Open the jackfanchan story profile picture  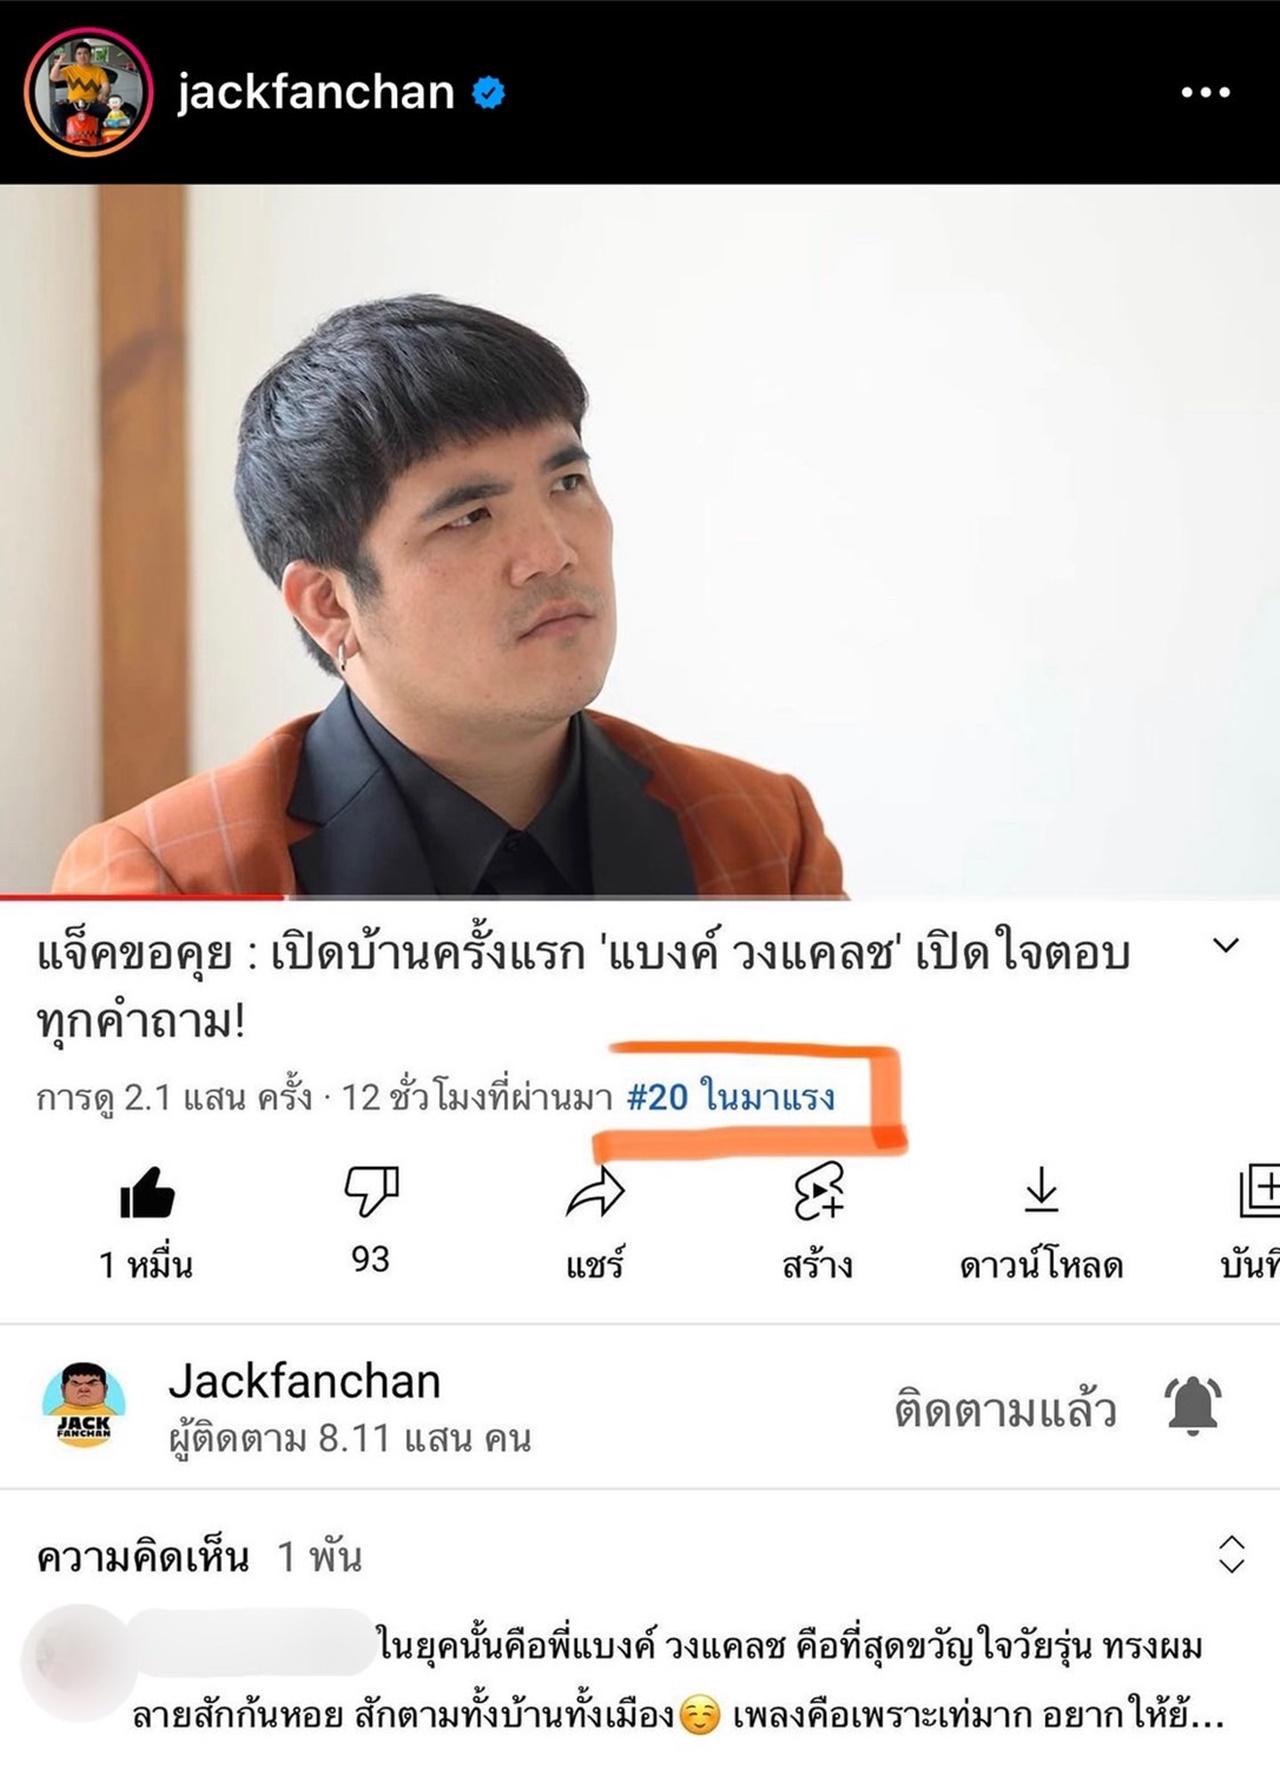[88, 92]
